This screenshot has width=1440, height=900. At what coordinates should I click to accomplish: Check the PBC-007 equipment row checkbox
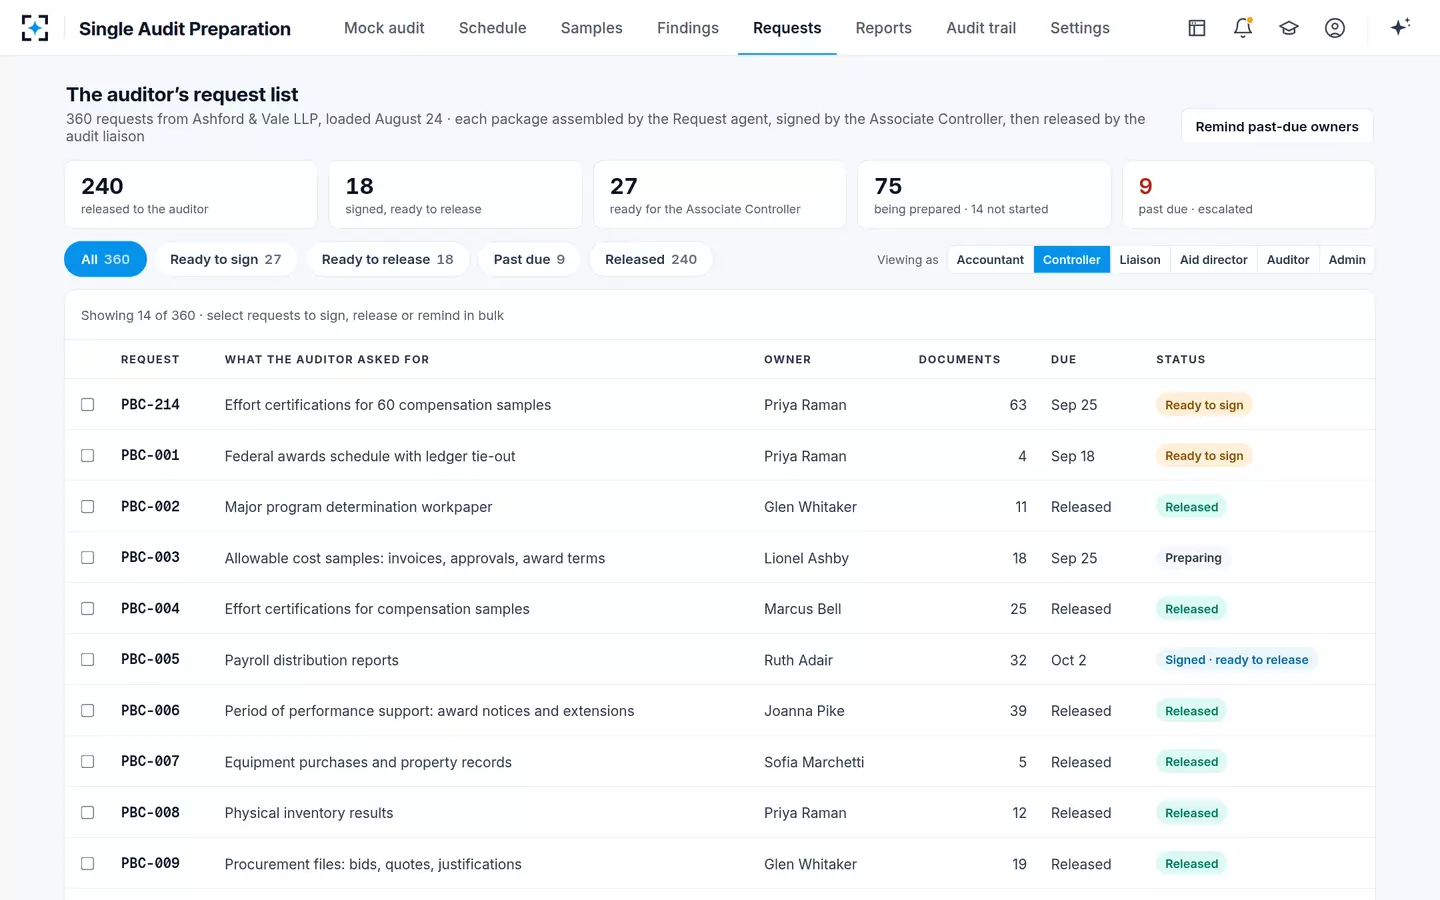coord(88,762)
